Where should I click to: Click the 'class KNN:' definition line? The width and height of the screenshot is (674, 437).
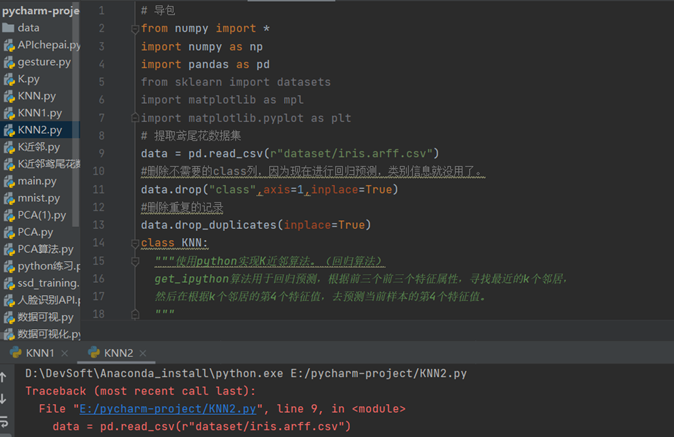pos(175,243)
